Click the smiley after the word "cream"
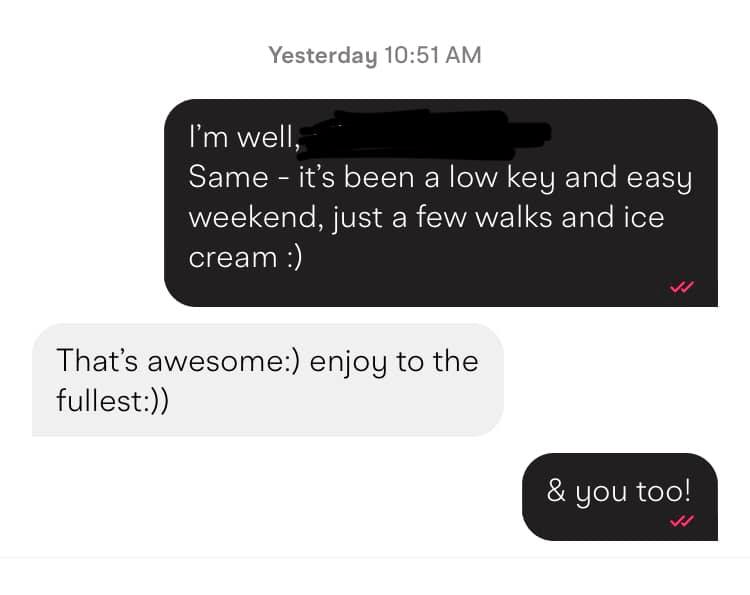 (x=295, y=258)
